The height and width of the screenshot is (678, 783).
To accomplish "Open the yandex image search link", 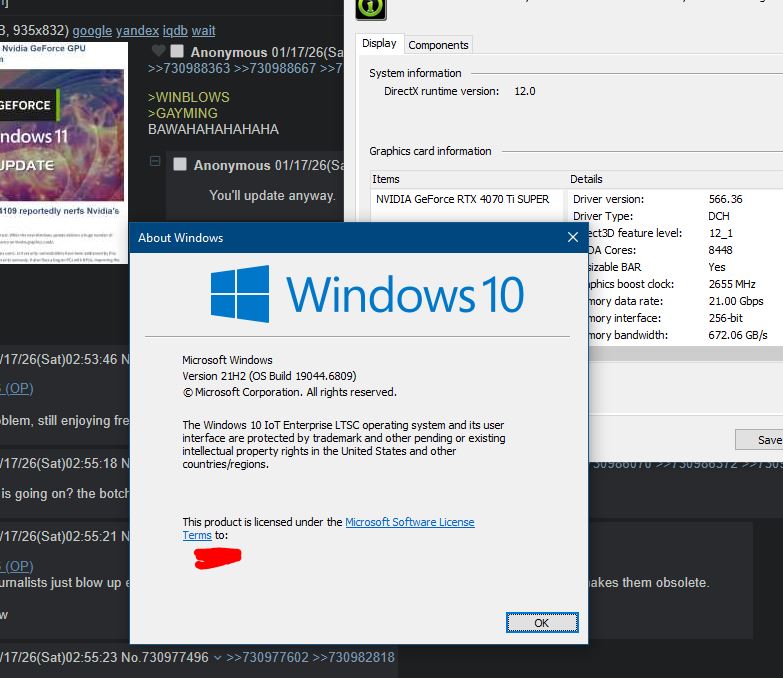I will (x=137, y=30).
